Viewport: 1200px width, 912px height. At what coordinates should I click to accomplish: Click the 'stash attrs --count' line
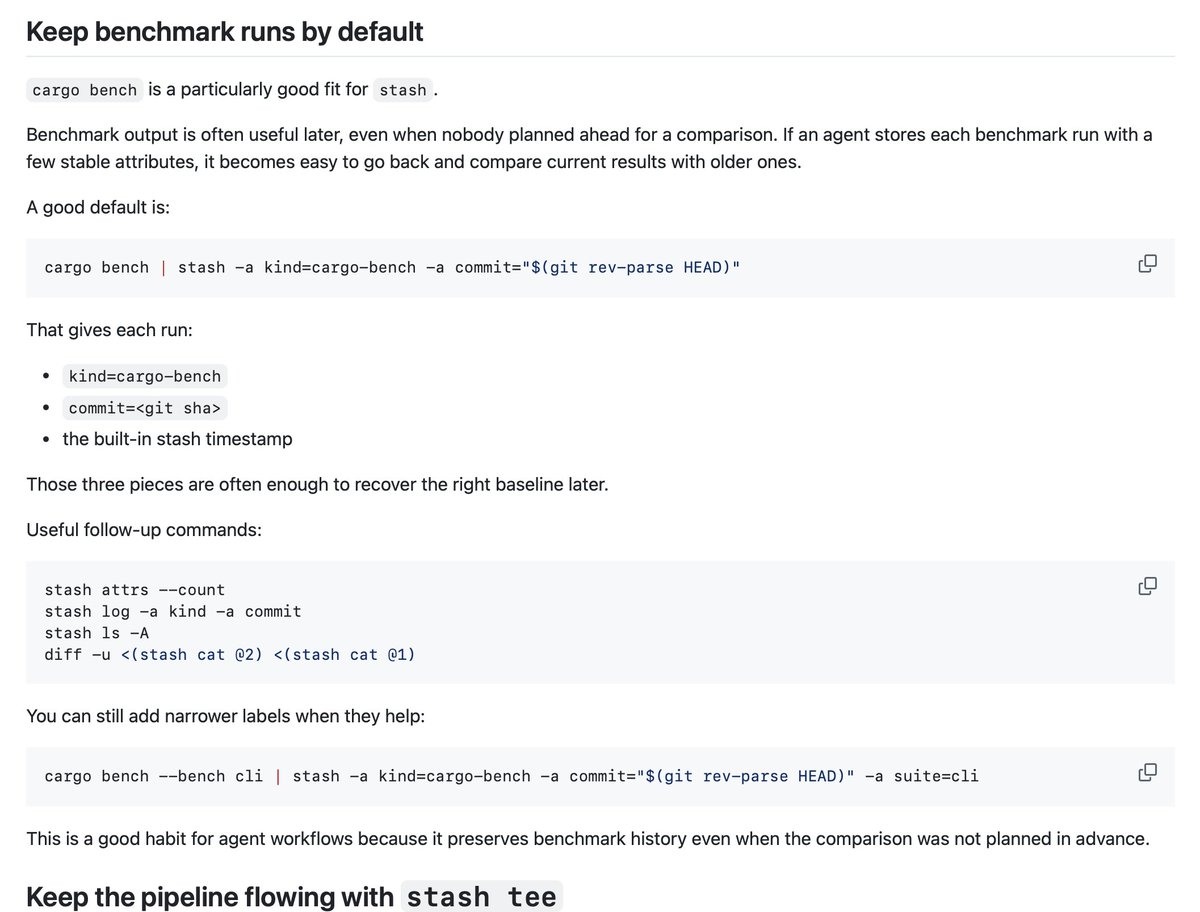[x=135, y=590]
